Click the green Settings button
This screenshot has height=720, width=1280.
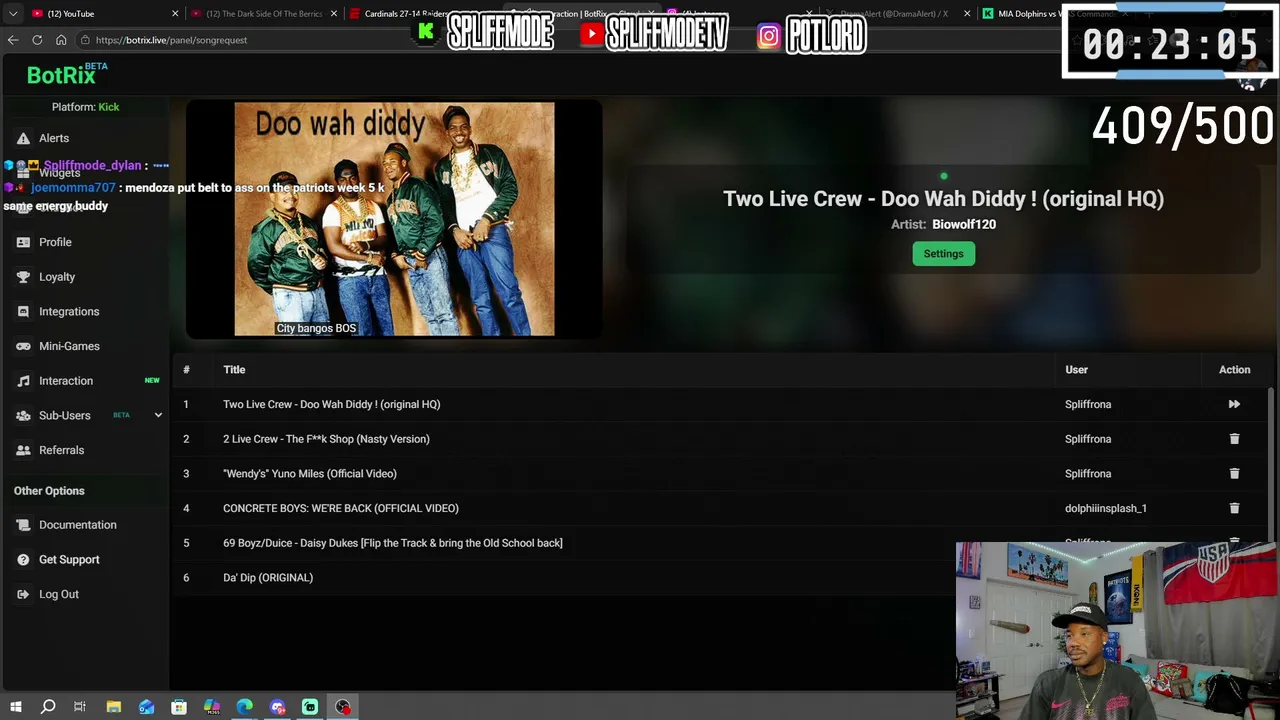943,254
